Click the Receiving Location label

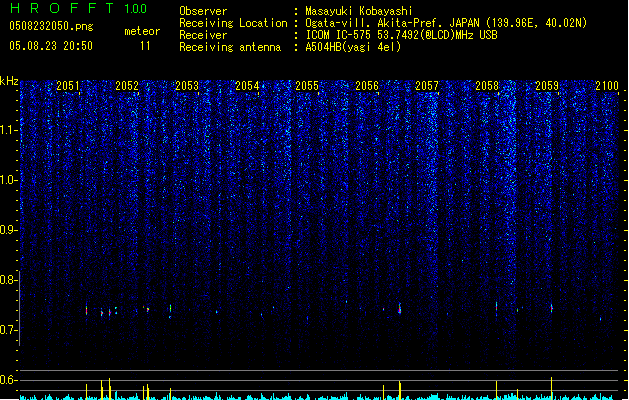tap(233, 23)
